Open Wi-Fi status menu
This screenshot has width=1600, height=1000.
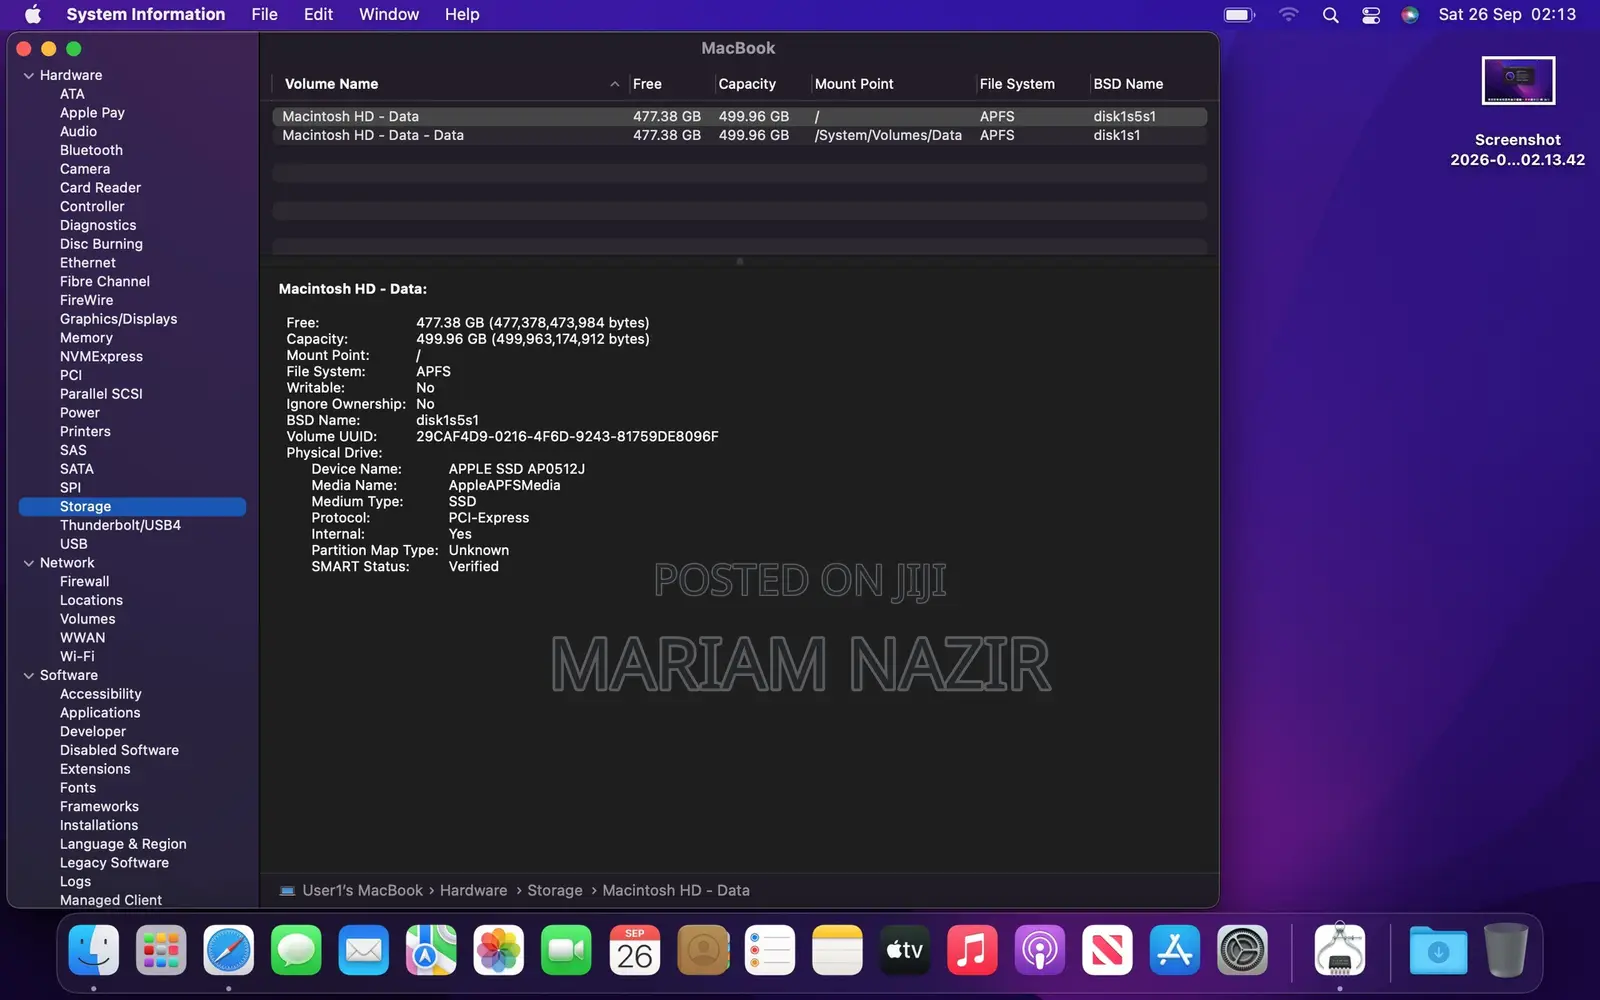coord(1288,14)
